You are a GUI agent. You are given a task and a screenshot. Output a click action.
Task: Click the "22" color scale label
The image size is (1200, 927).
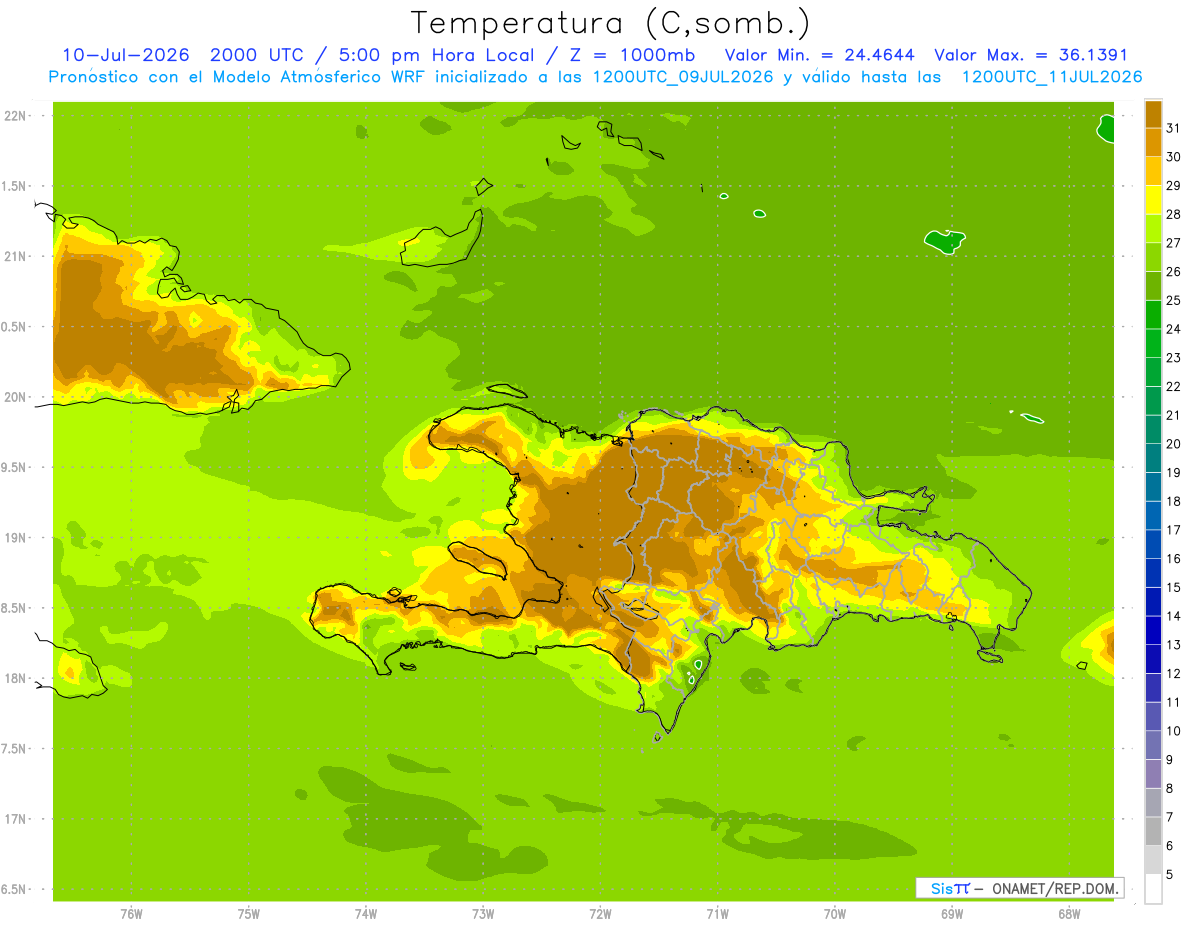tap(1173, 386)
